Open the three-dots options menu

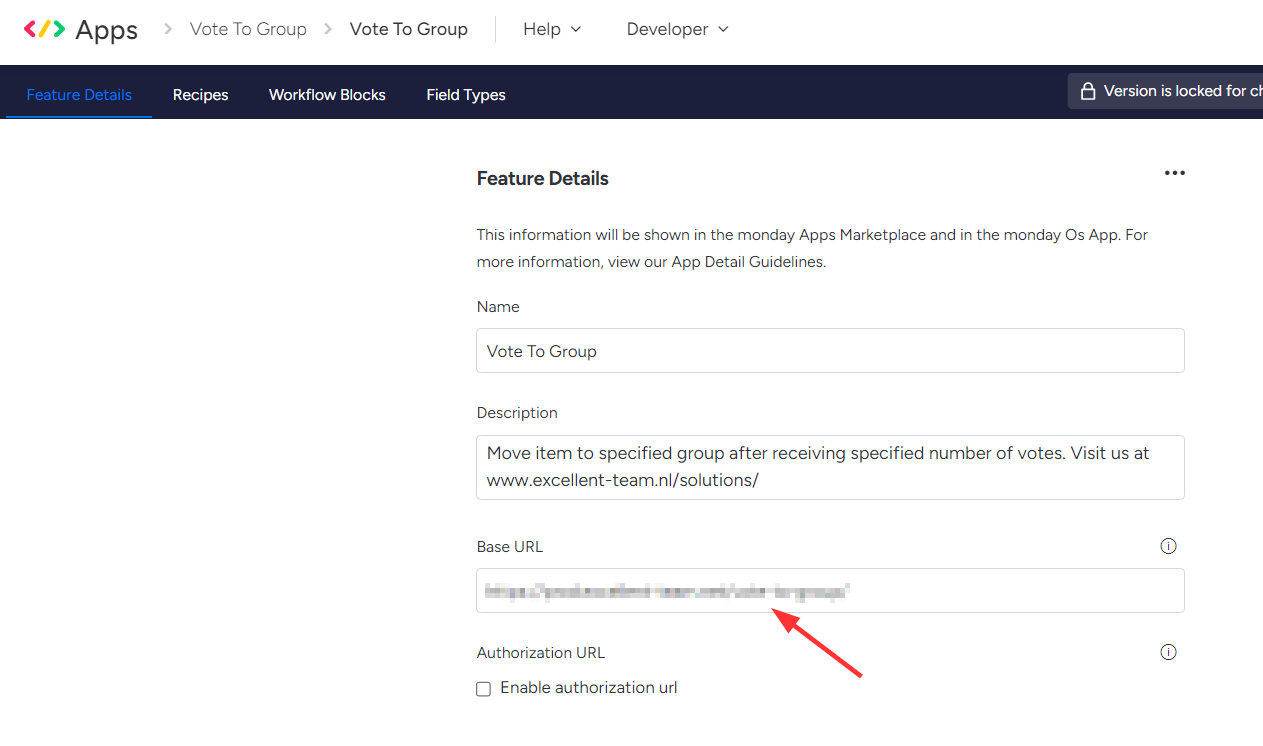pyautogui.click(x=1174, y=173)
